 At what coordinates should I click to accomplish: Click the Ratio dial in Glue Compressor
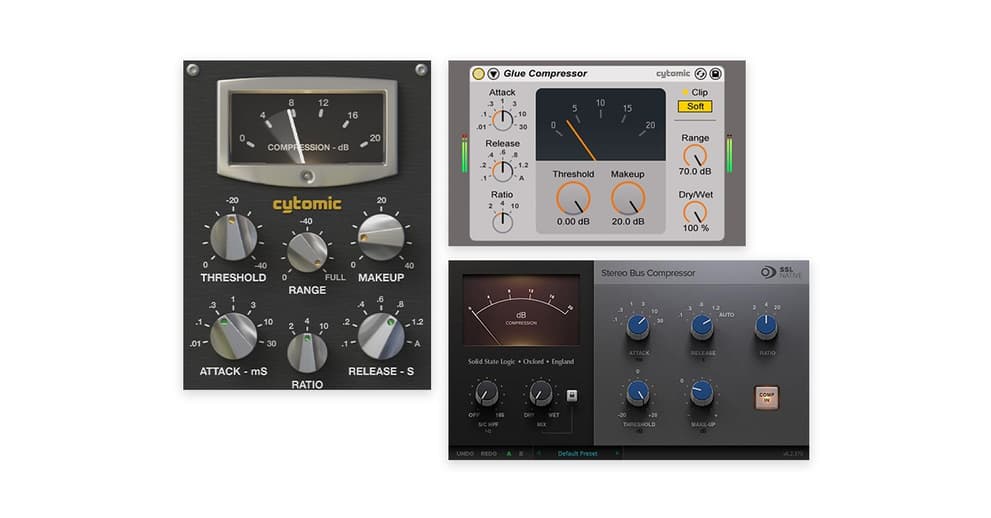tap(502, 221)
